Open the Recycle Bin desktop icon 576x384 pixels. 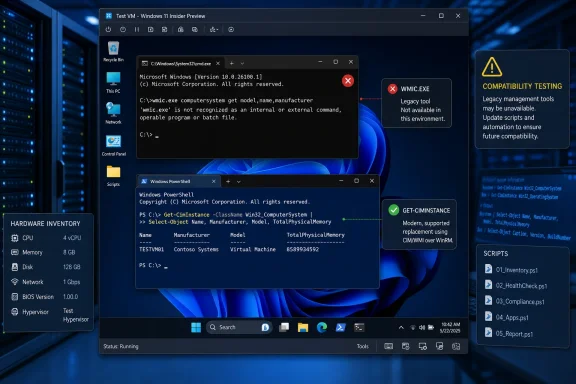[113, 51]
